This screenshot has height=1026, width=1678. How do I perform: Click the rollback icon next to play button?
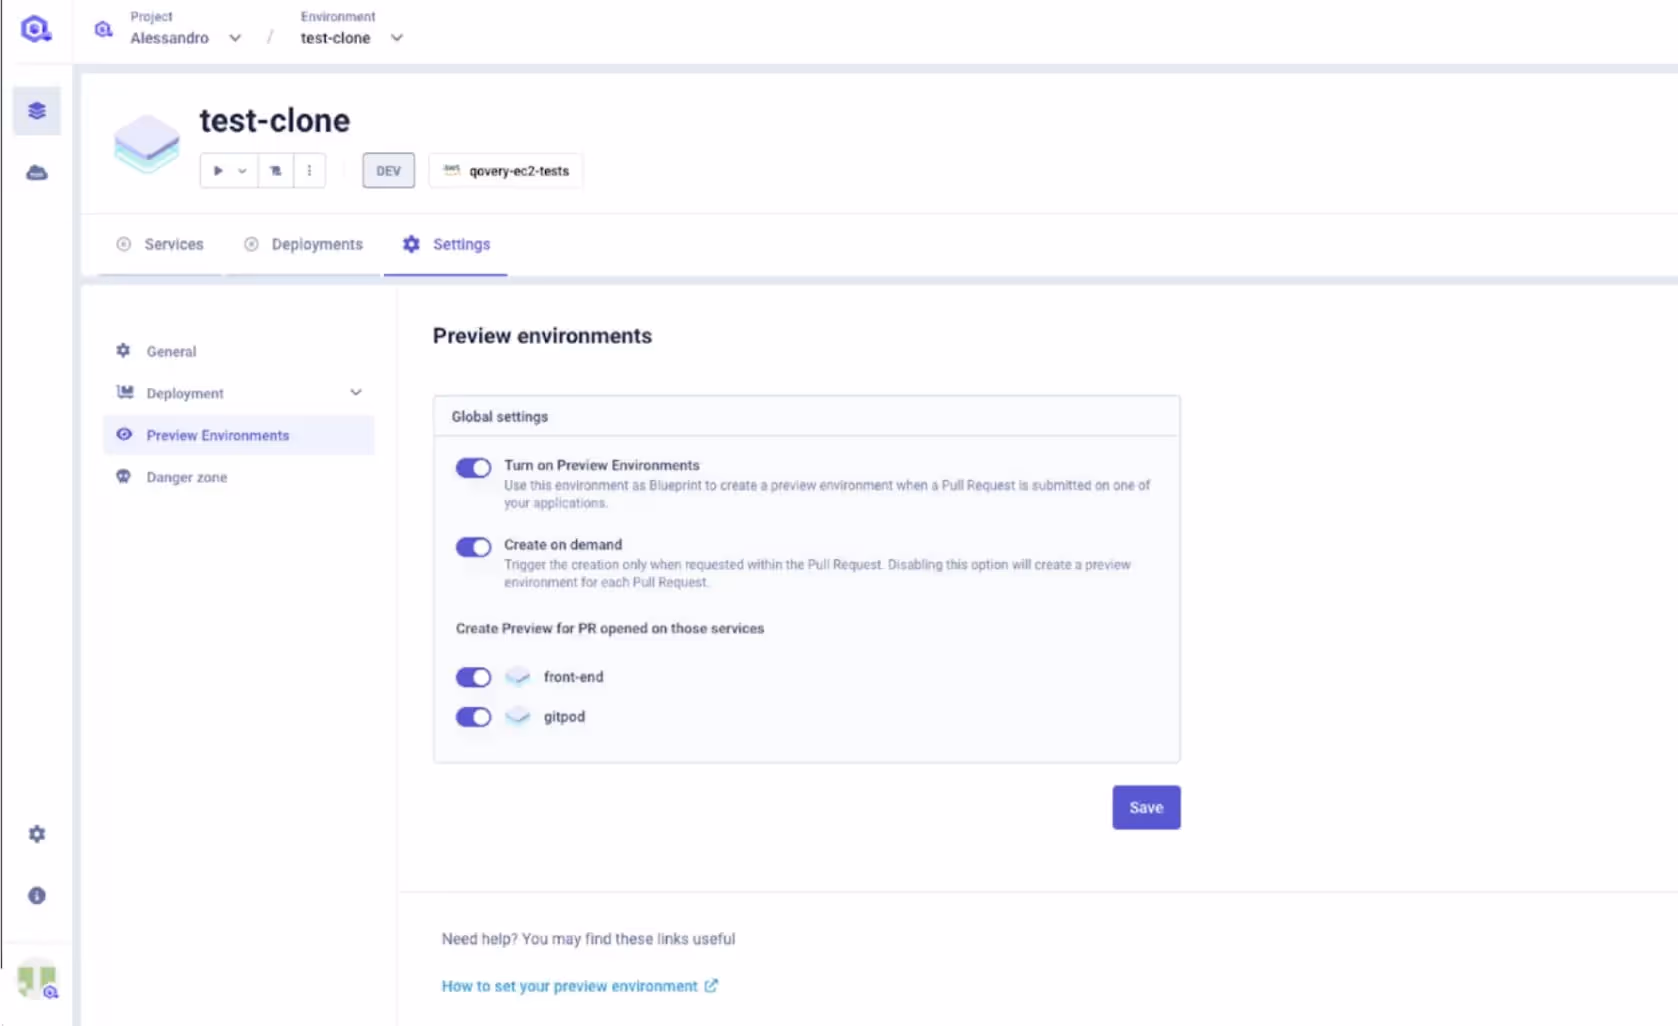click(275, 170)
